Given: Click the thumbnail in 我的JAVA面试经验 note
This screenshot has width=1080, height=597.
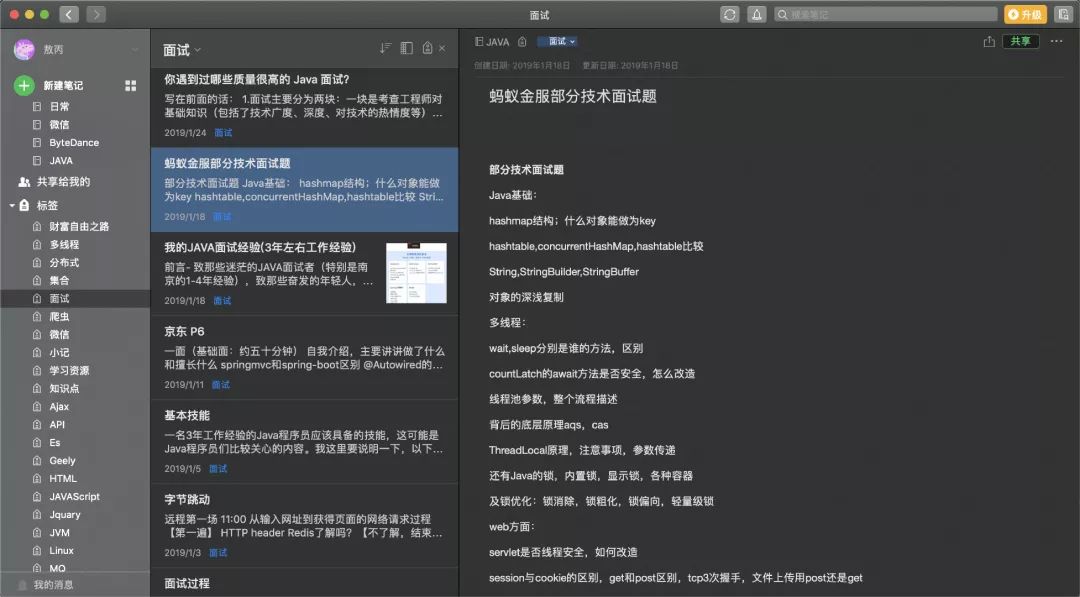Looking at the screenshot, I should 416,273.
